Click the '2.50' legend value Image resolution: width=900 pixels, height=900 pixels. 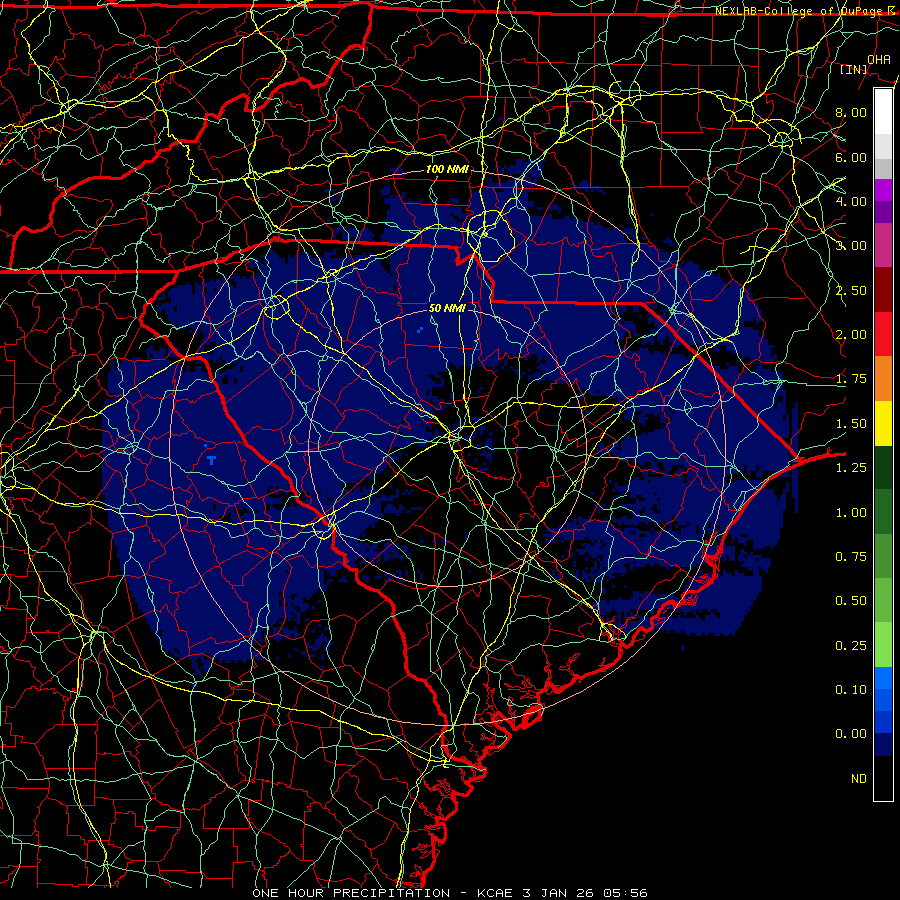[x=850, y=290]
